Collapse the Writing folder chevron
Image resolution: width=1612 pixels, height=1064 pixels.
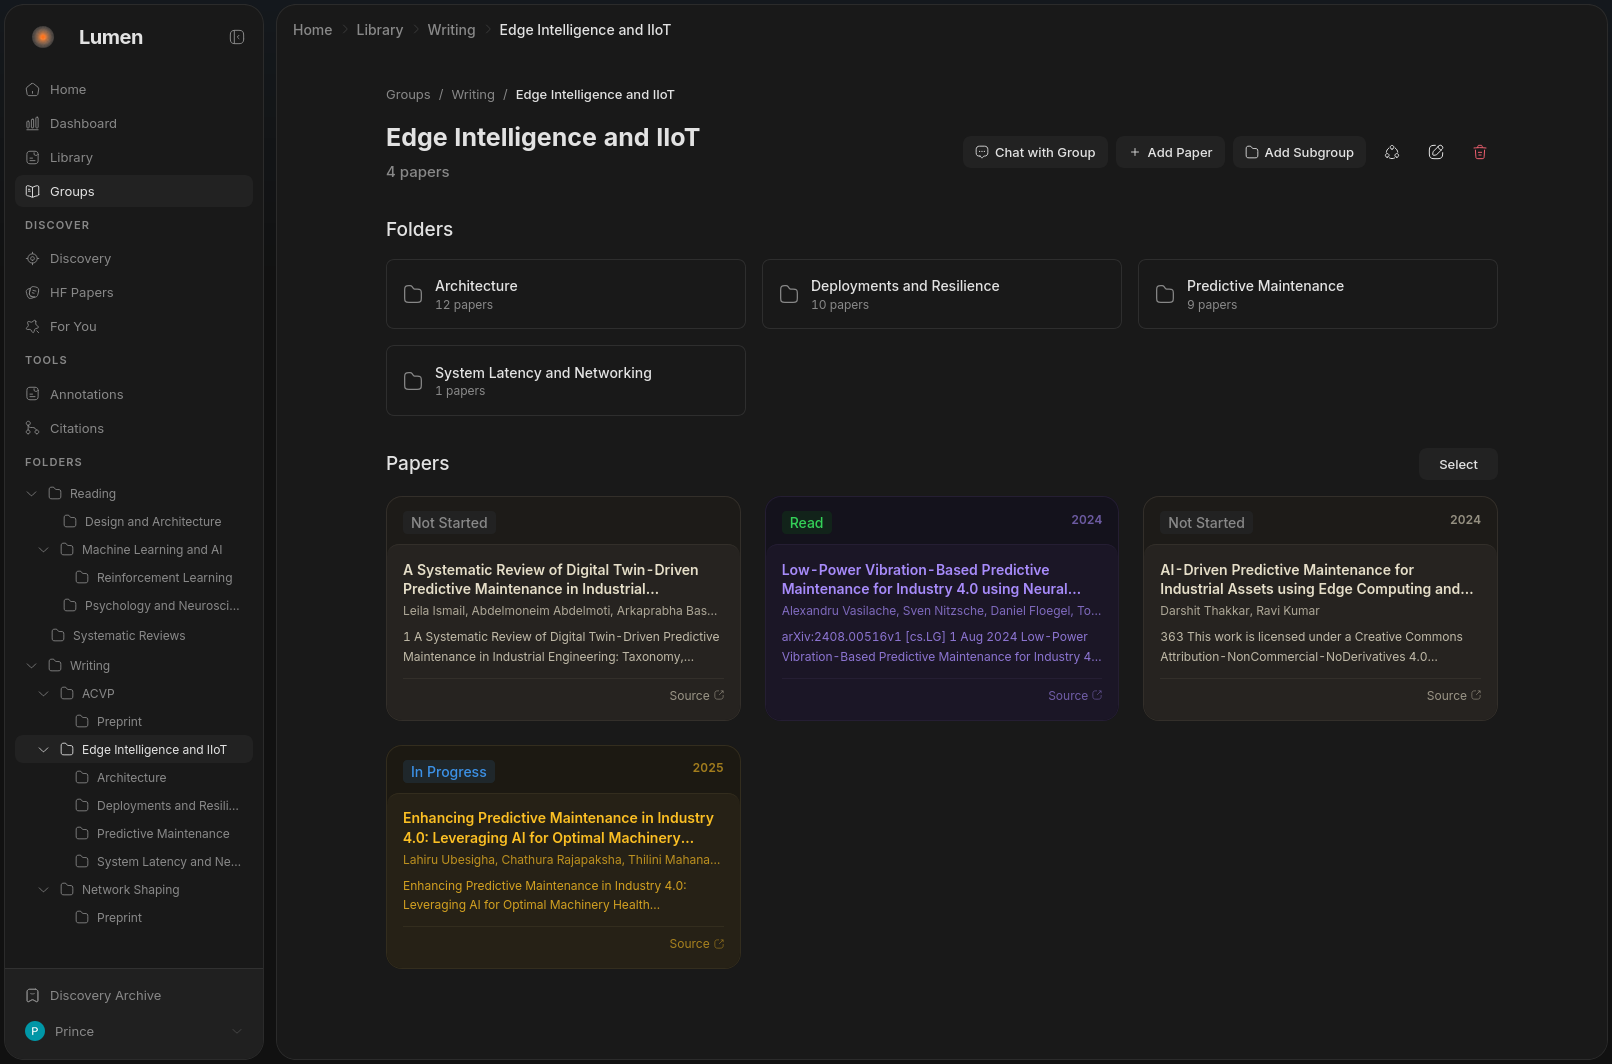coord(31,666)
